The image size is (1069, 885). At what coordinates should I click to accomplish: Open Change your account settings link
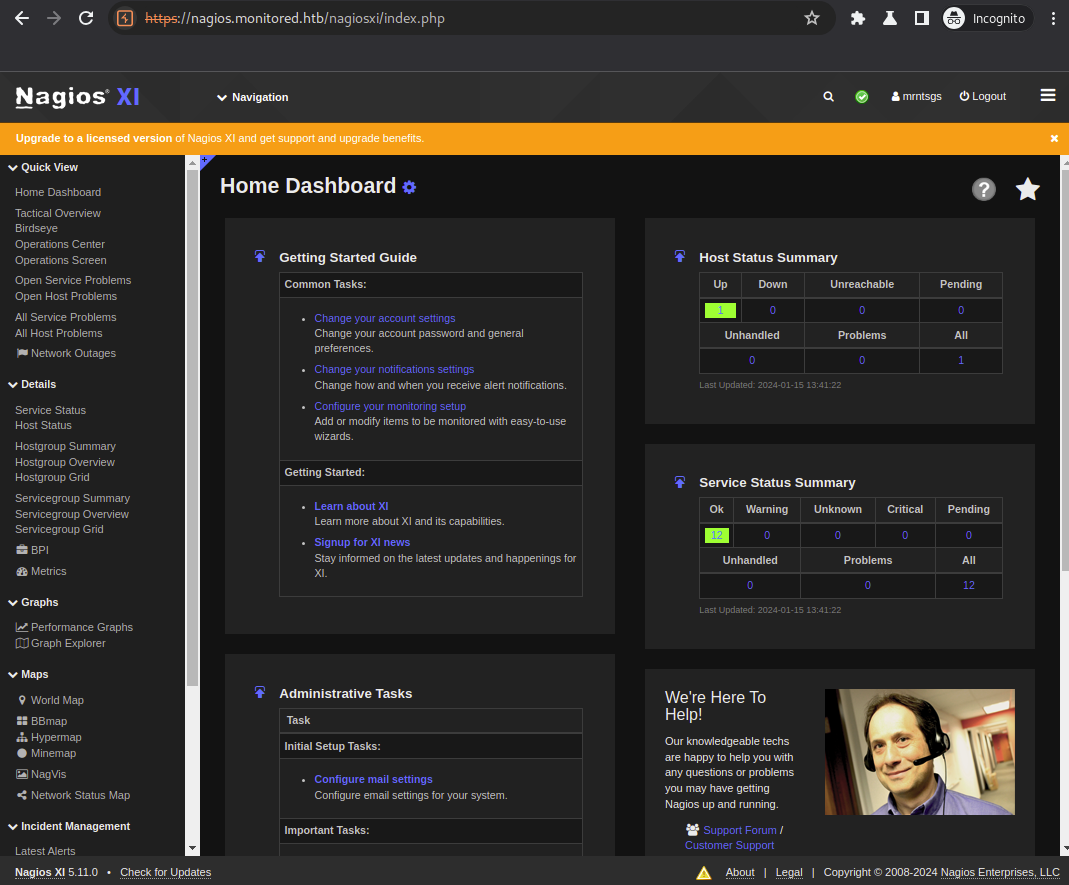pos(384,318)
